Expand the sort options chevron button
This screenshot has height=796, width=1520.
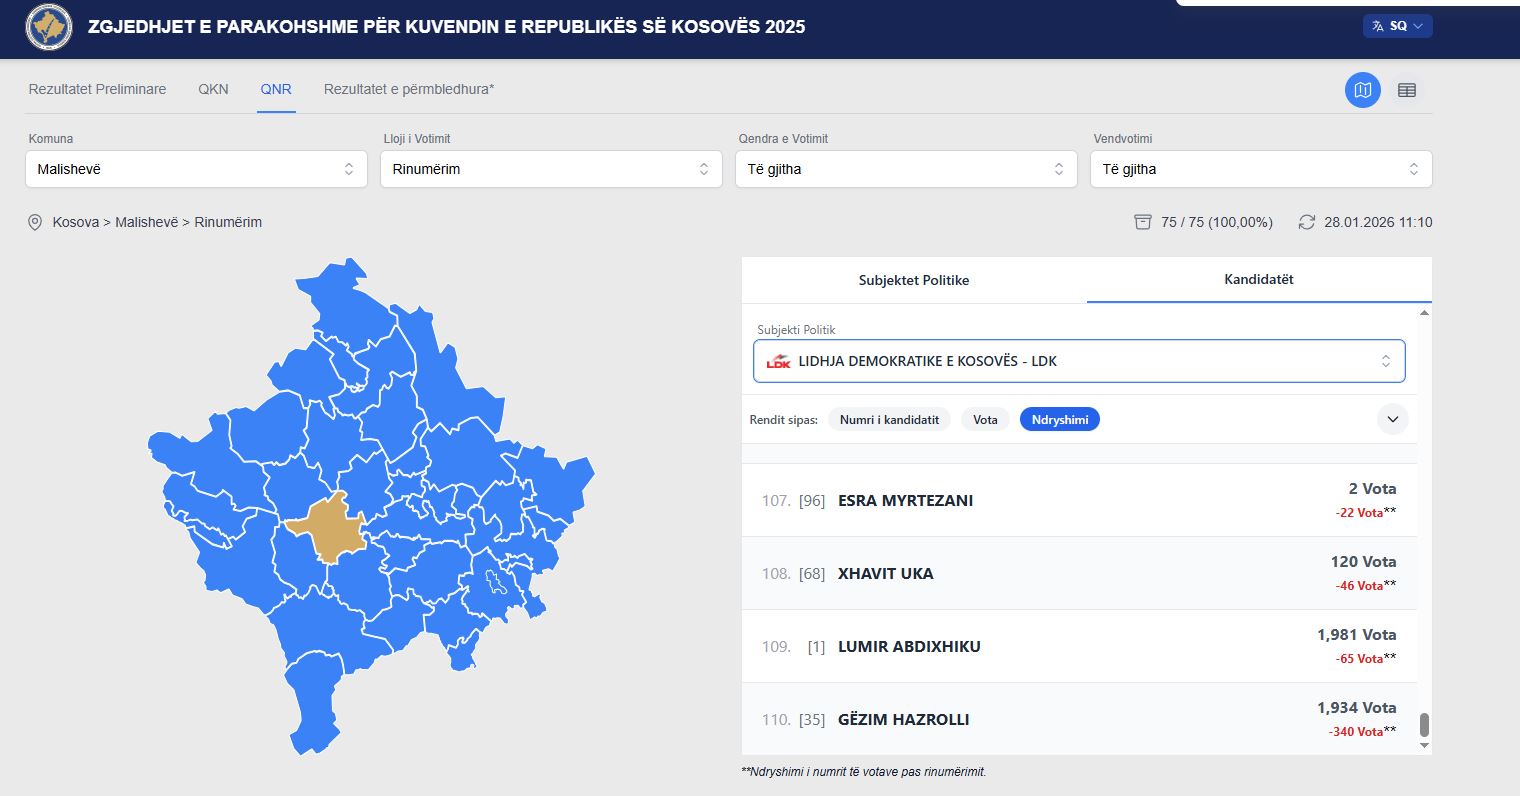pyautogui.click(x=1392, y=419)
